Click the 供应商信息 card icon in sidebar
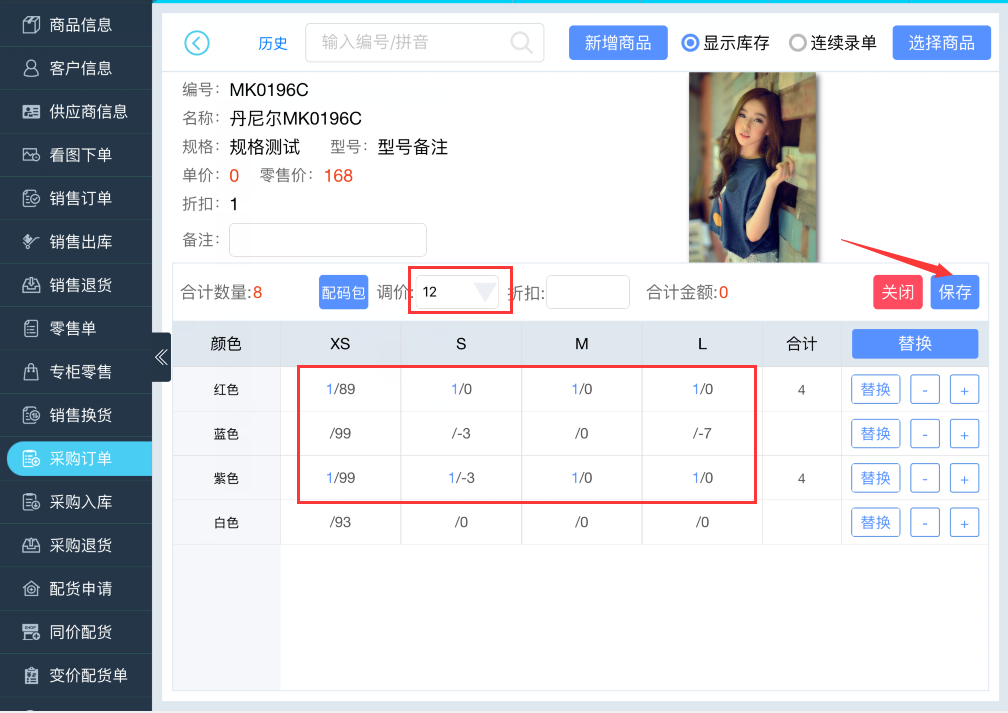 31,112
